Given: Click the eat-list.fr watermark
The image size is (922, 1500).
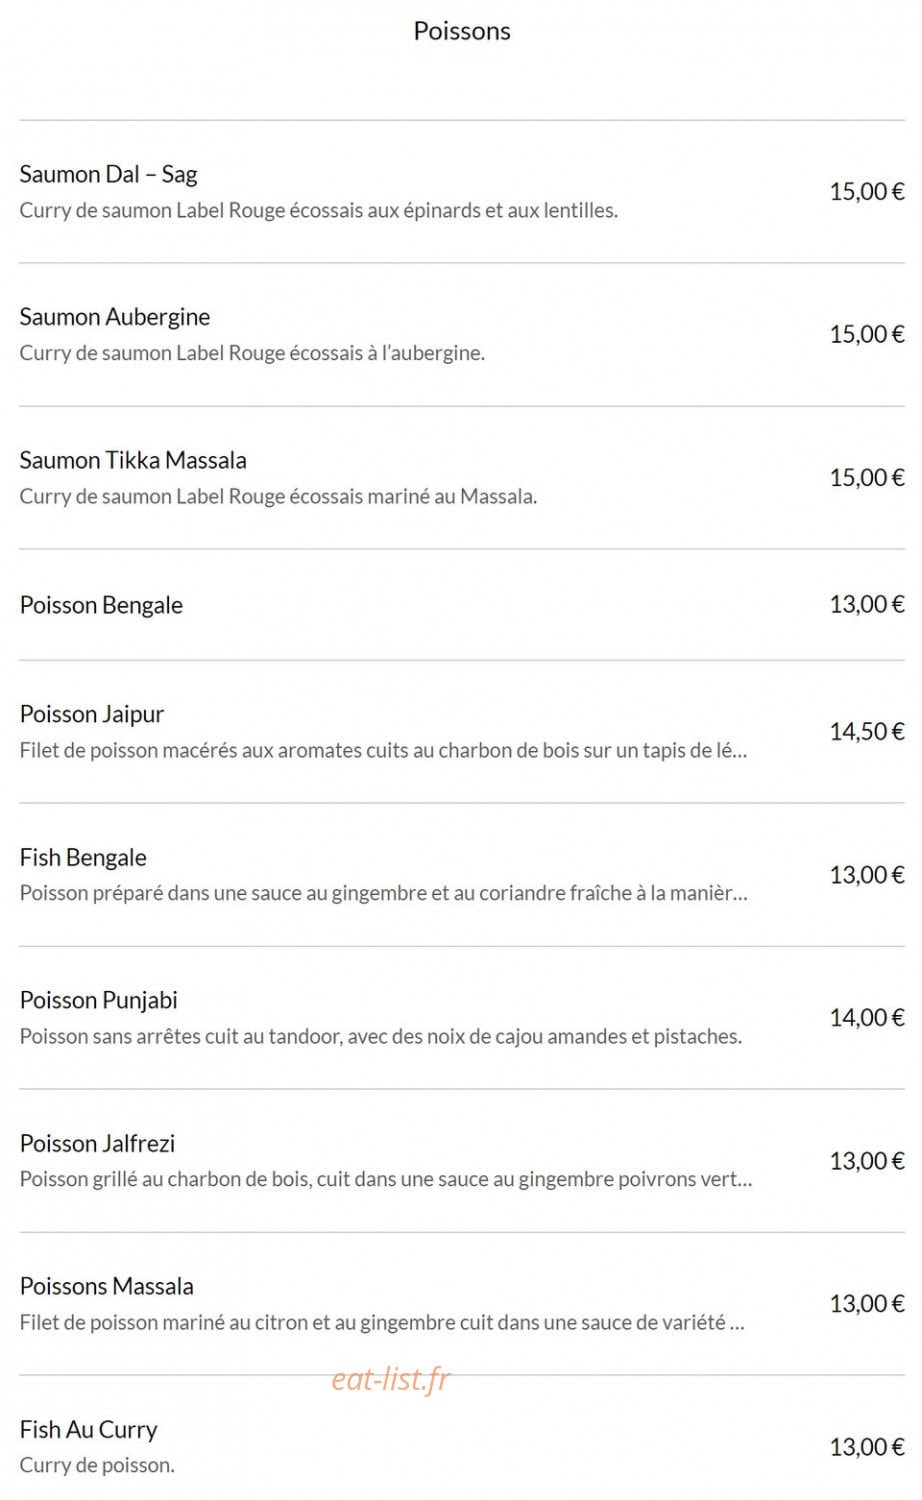Looking at the screenshot, I should tap(391, 1379).
